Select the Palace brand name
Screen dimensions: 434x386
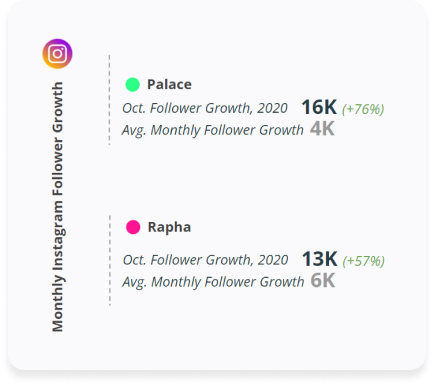[169, 84]
